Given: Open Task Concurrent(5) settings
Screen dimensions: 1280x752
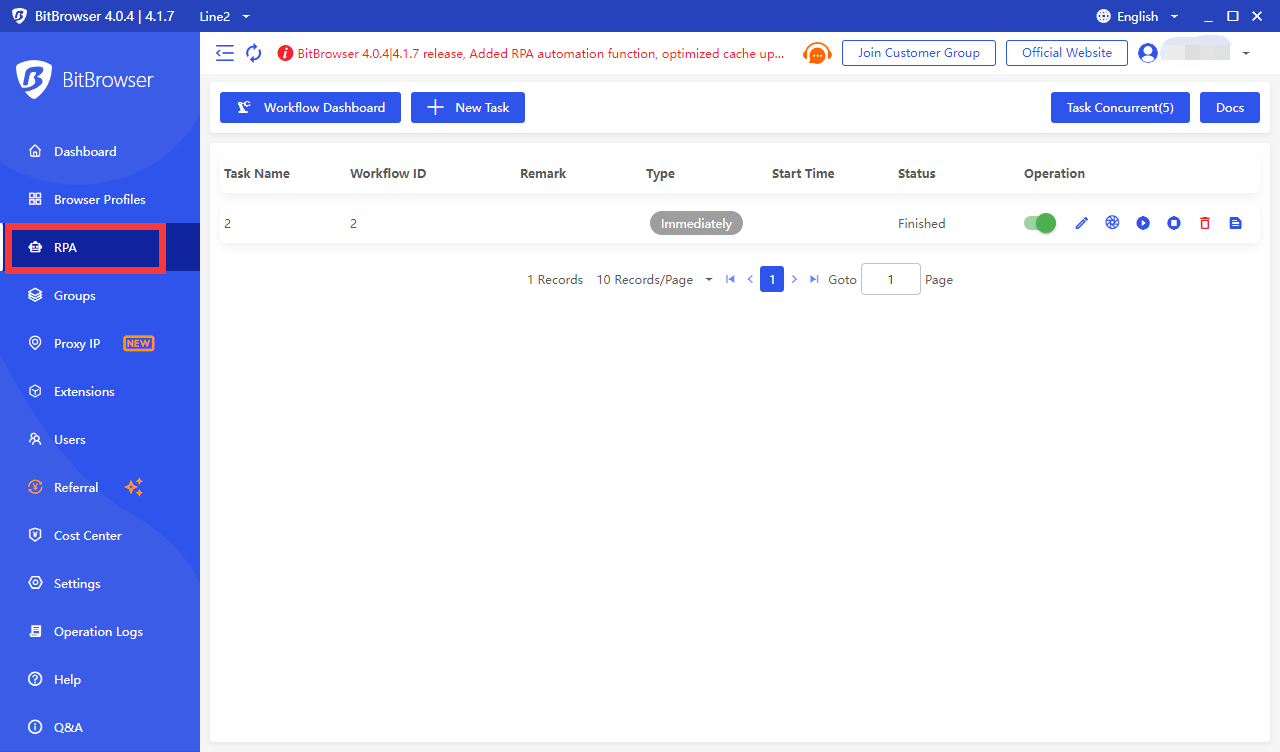Looking at the screenshot, I should [x=1120, y=107].
